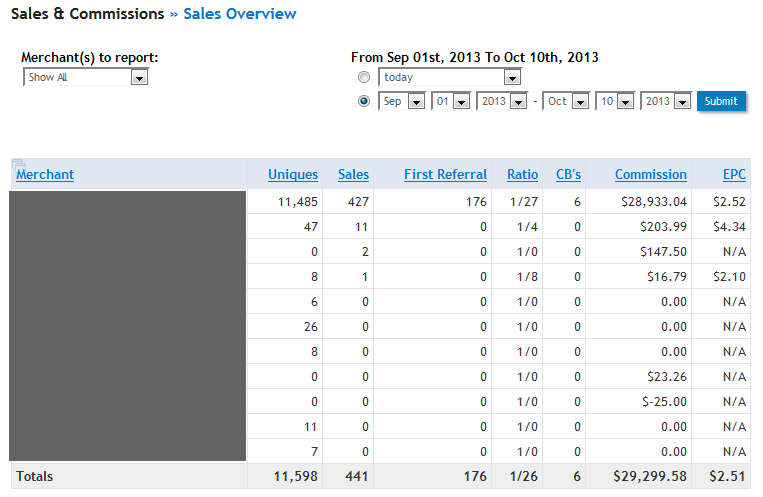Open the end day '10' dropdown
This screenshot has width=763, height=497.
pyautogui.click(x=625, y=101)
